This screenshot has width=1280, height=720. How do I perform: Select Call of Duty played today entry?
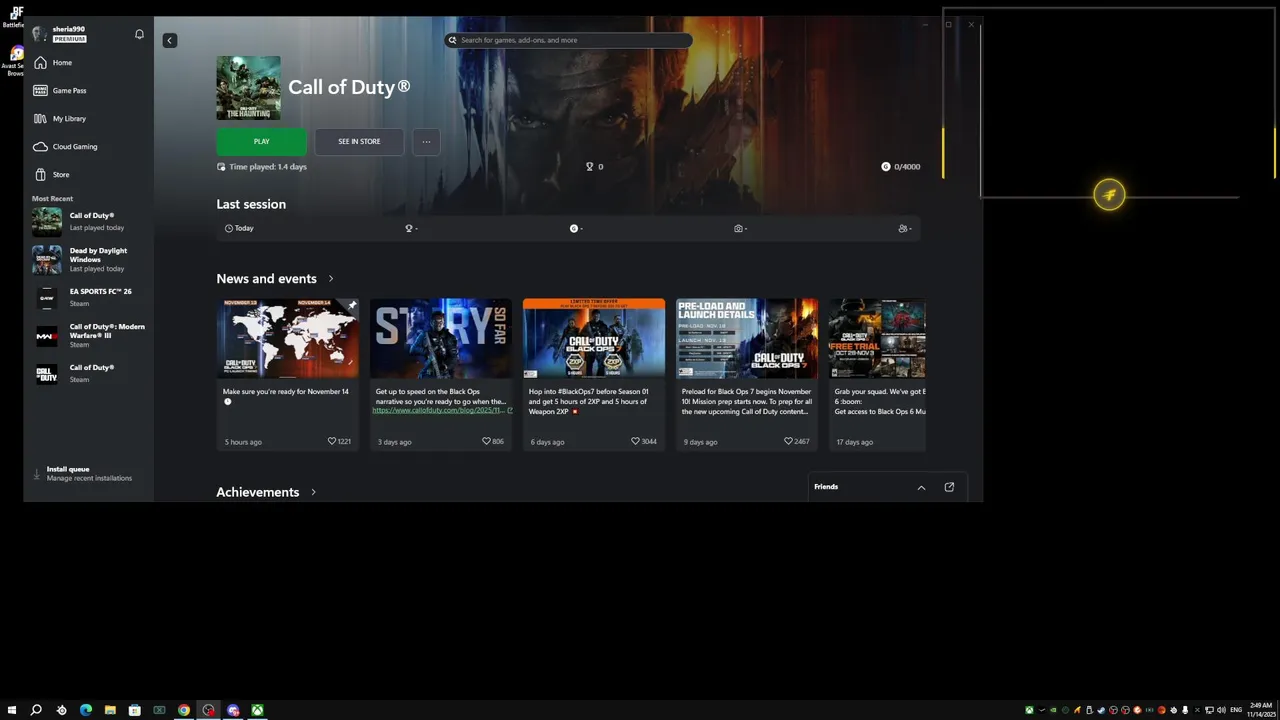tap(88, 221)
